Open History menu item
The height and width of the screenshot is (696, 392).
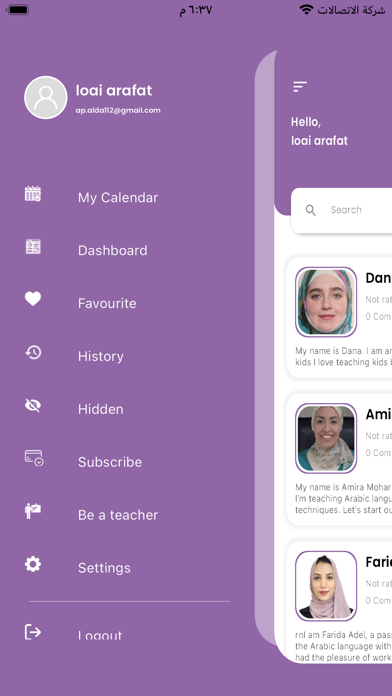(101, 356)
